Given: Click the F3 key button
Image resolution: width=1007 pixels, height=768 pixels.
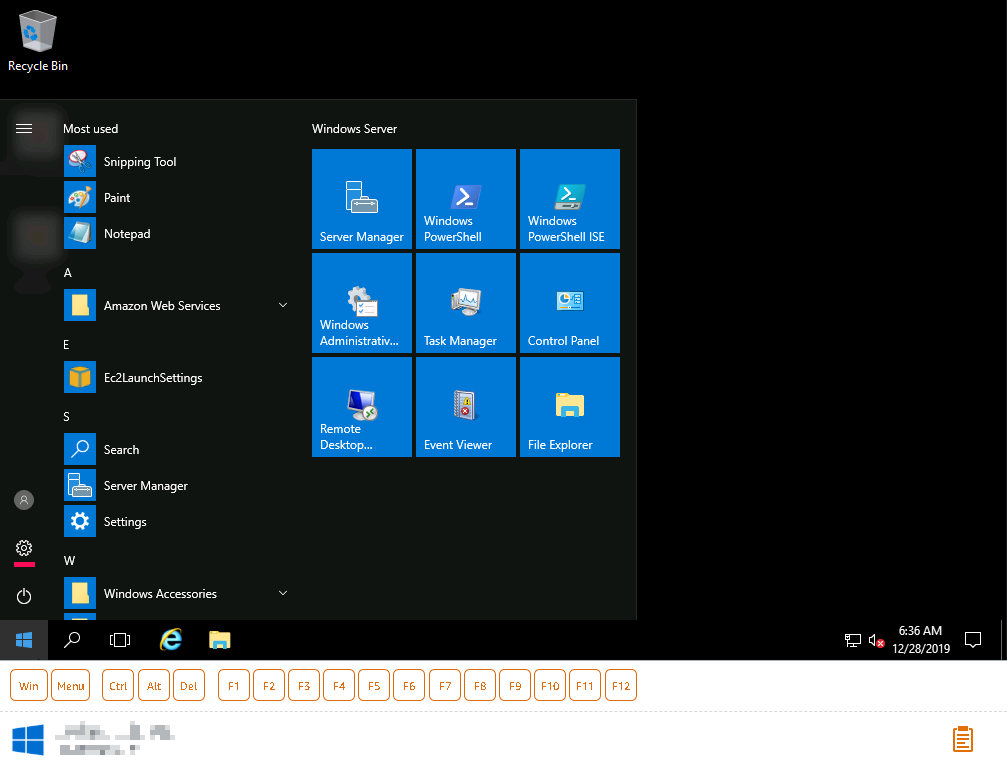Looking at the screenshot, I should point(304,686).
